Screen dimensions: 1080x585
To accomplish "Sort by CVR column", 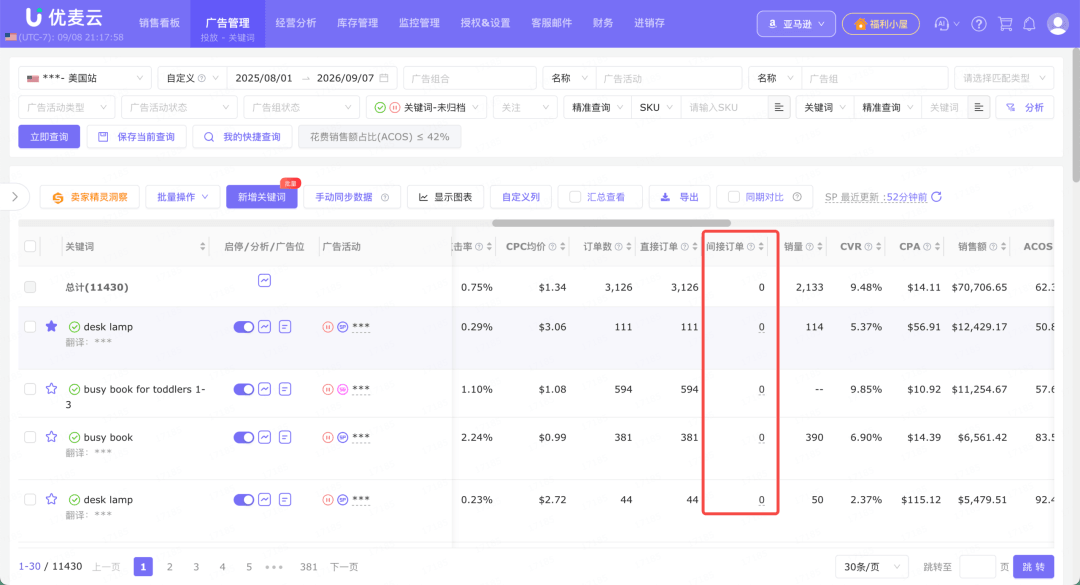I will 879,247.
